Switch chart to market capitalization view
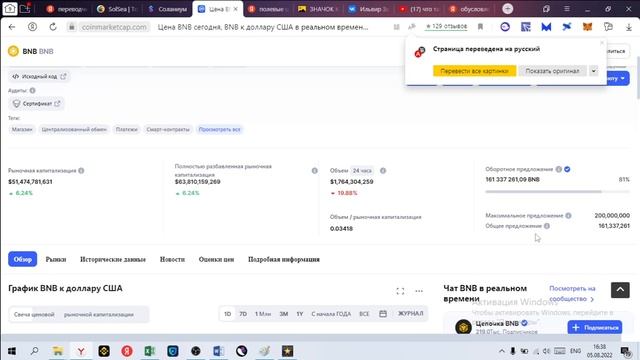640x360 pixels. click(99, 315)
